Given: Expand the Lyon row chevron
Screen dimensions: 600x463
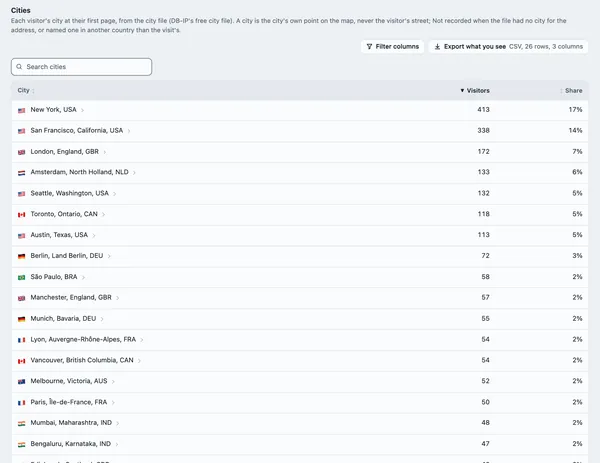Looking at the screenshot, I should point(142,340).
